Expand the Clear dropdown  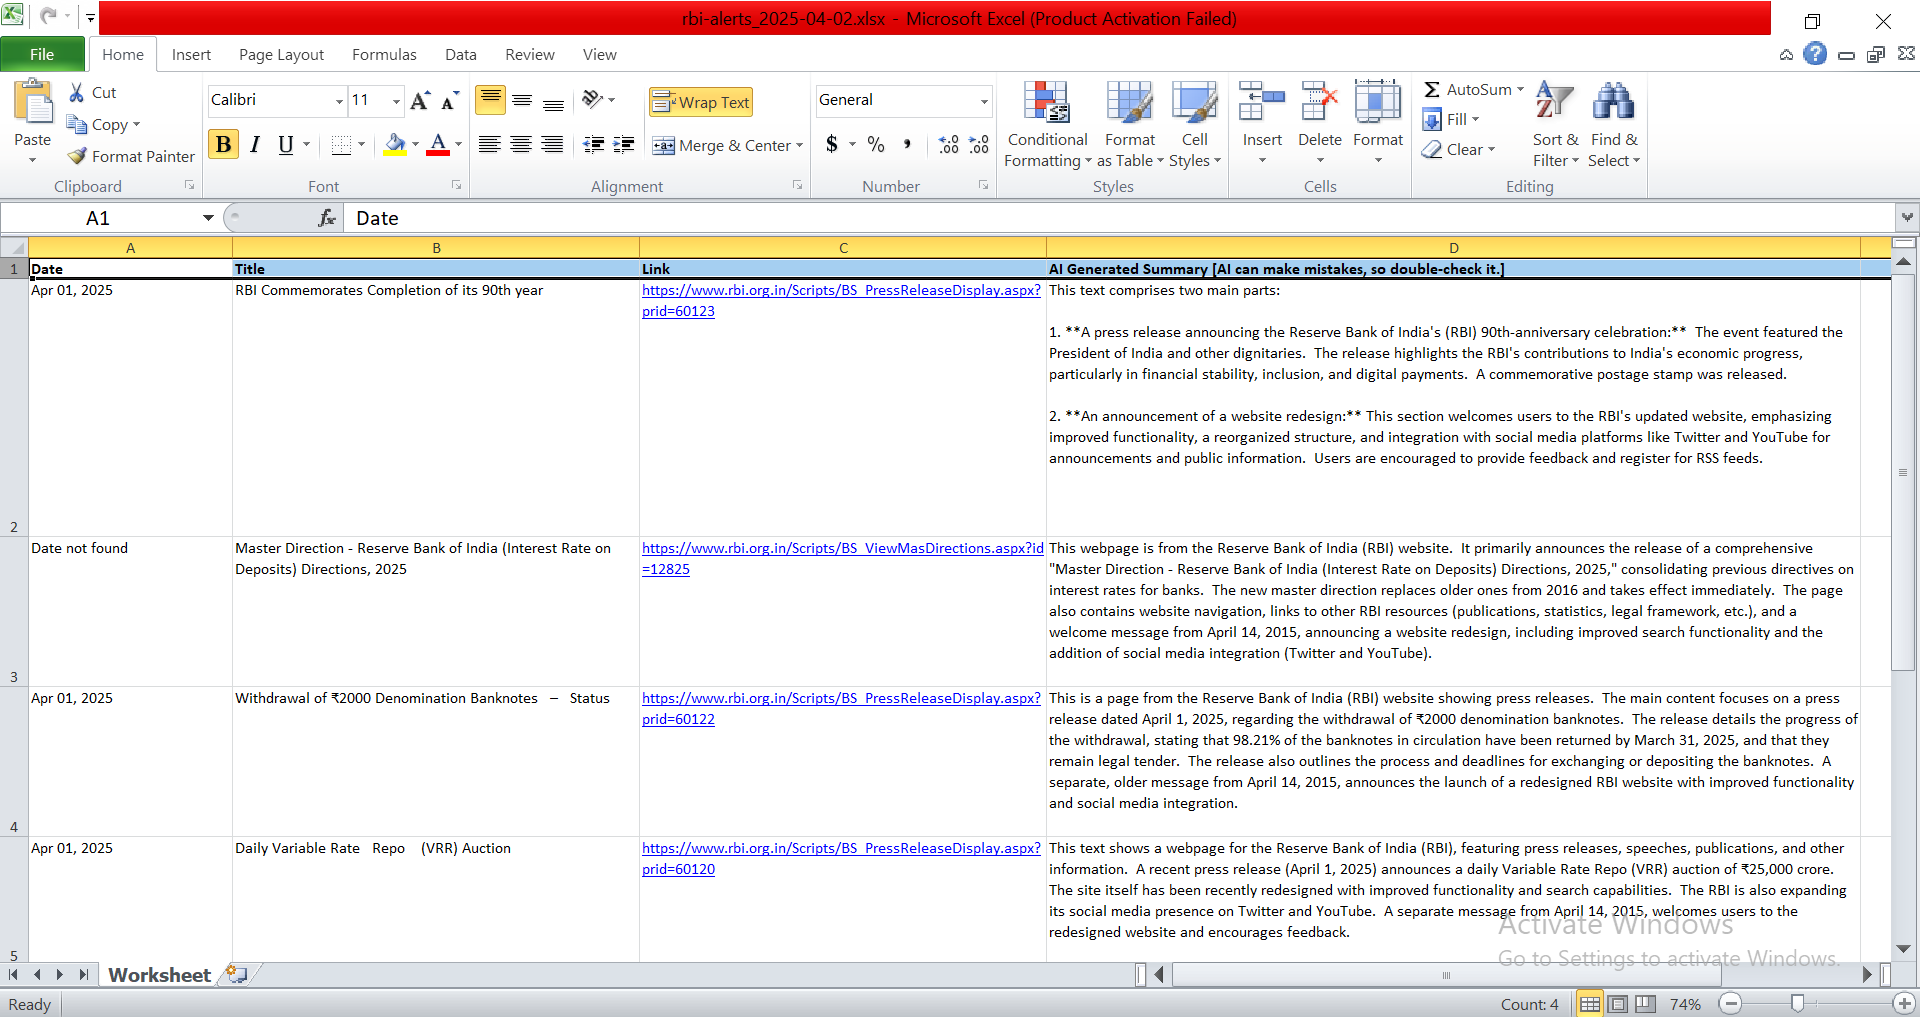tap(1491, 149)
